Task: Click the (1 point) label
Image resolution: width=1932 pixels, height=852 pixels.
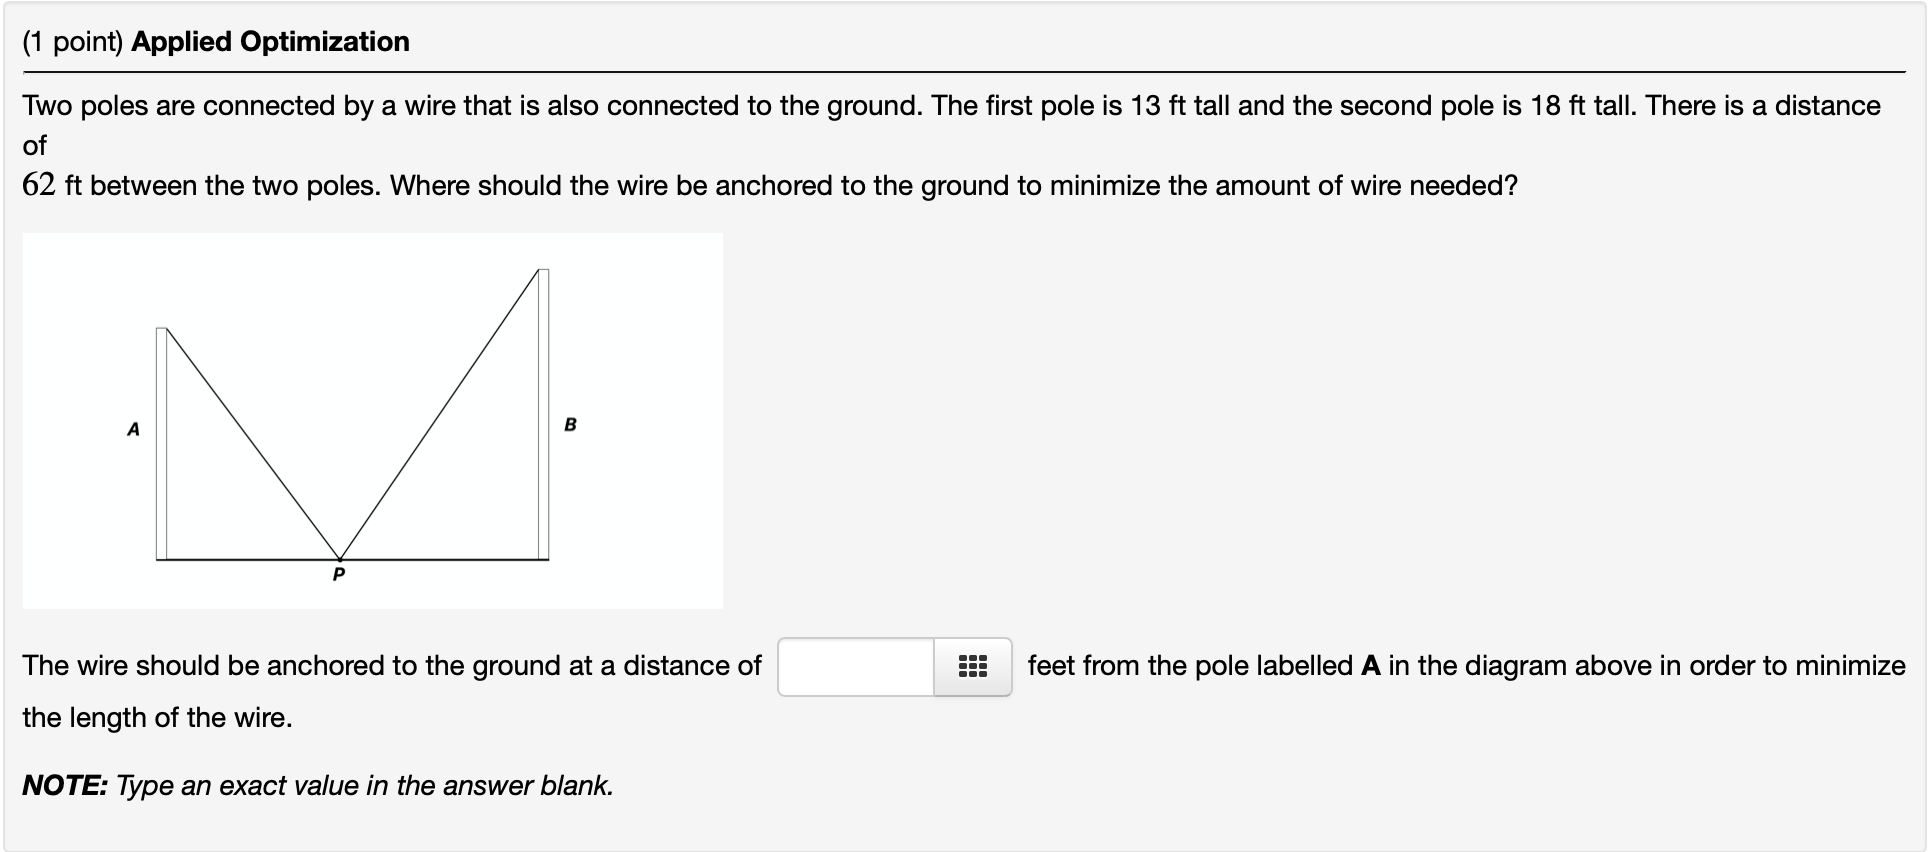Action: [x=70, y=42]
